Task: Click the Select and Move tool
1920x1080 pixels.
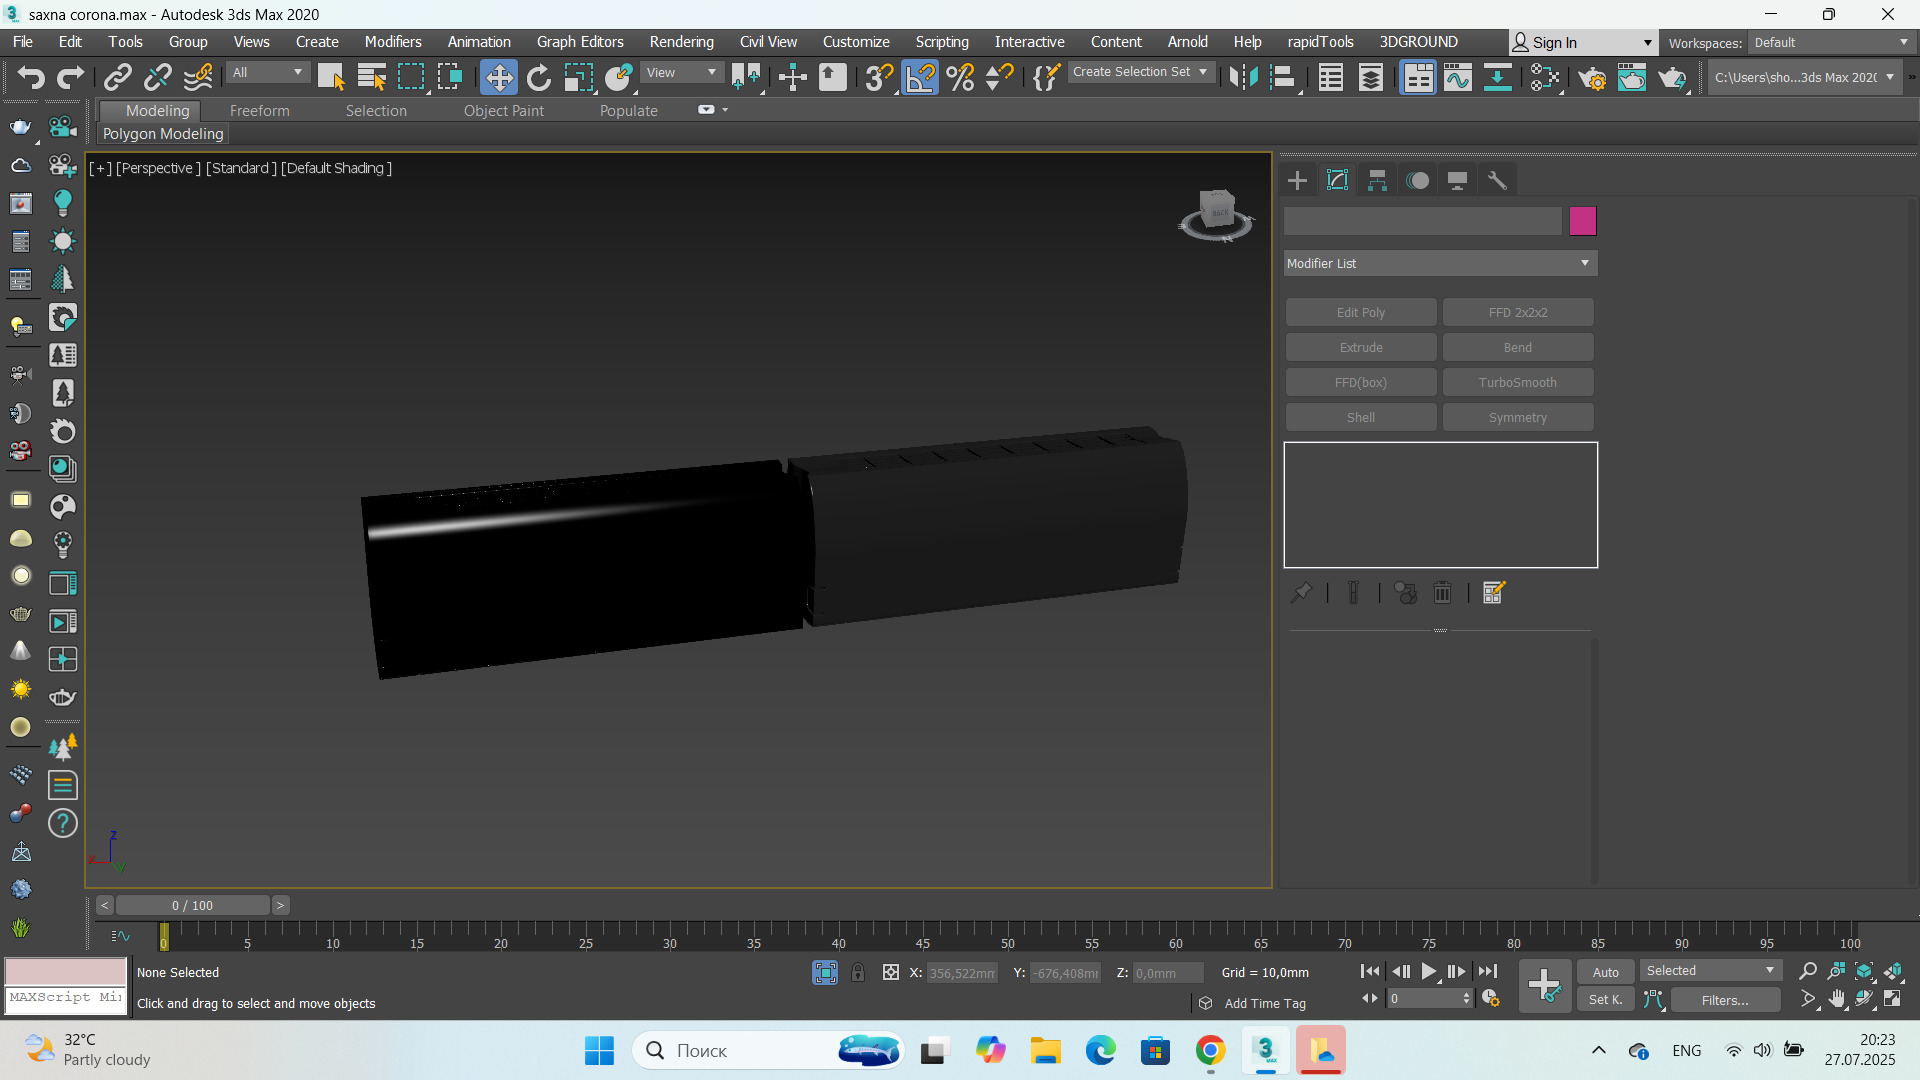Action: (x=498, y=77)
